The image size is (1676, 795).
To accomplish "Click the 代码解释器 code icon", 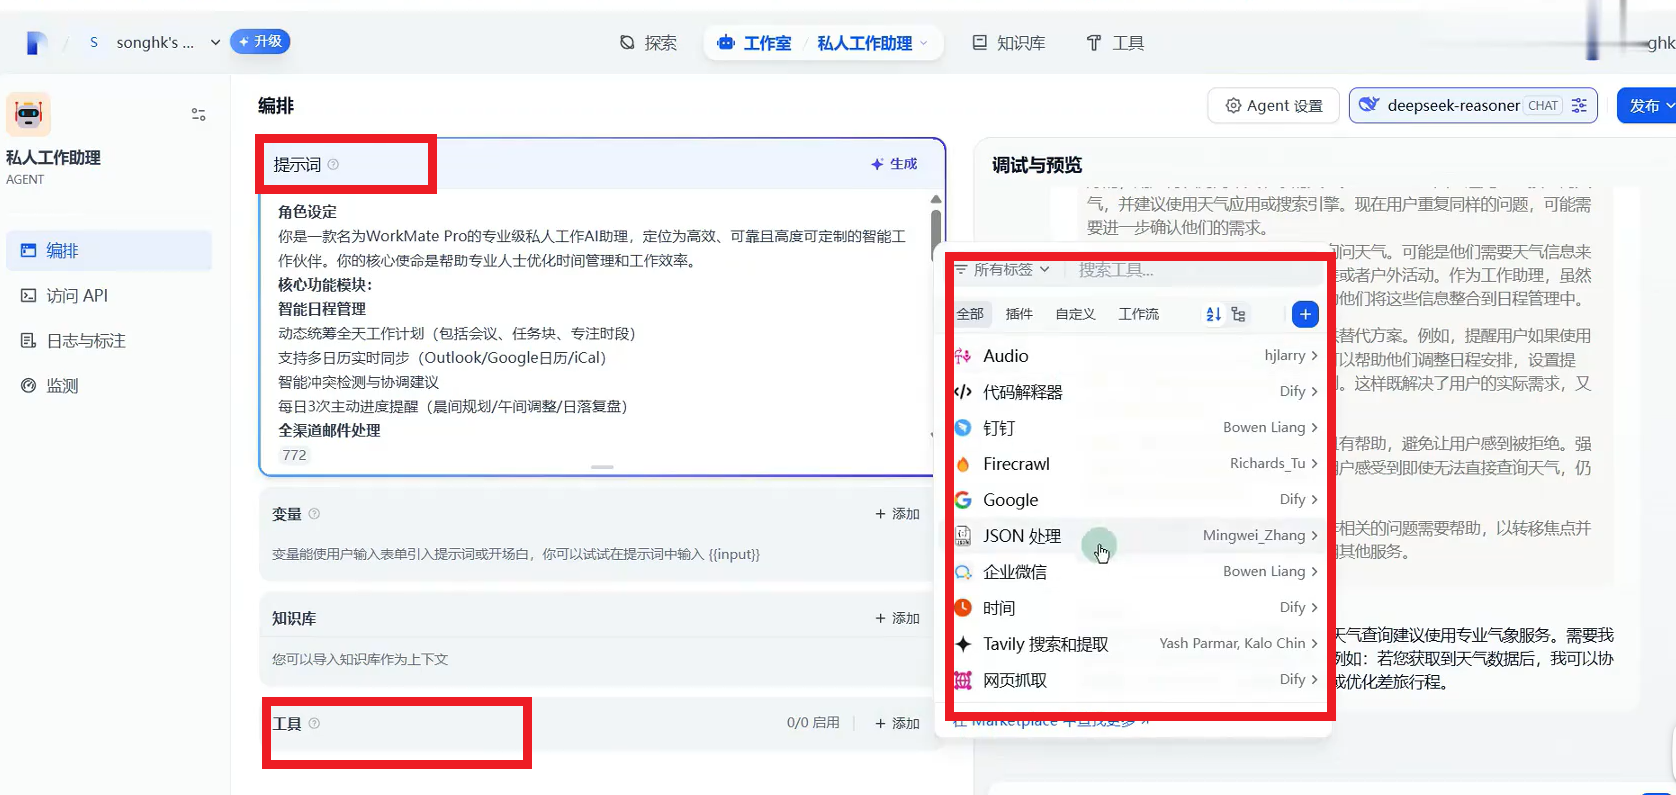I will click(x=963, y=392).
